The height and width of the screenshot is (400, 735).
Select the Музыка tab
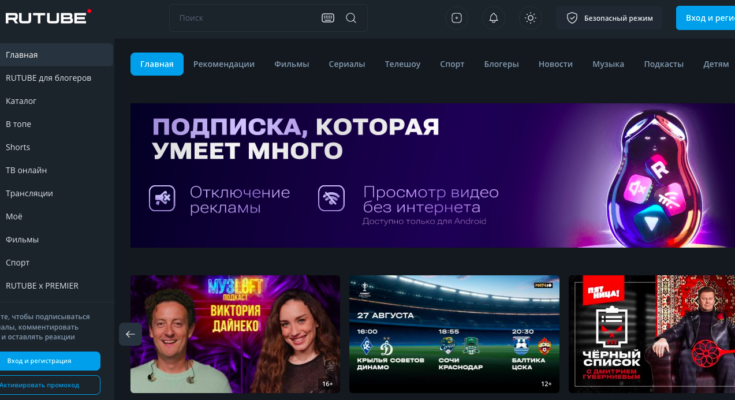coord(608,64)
